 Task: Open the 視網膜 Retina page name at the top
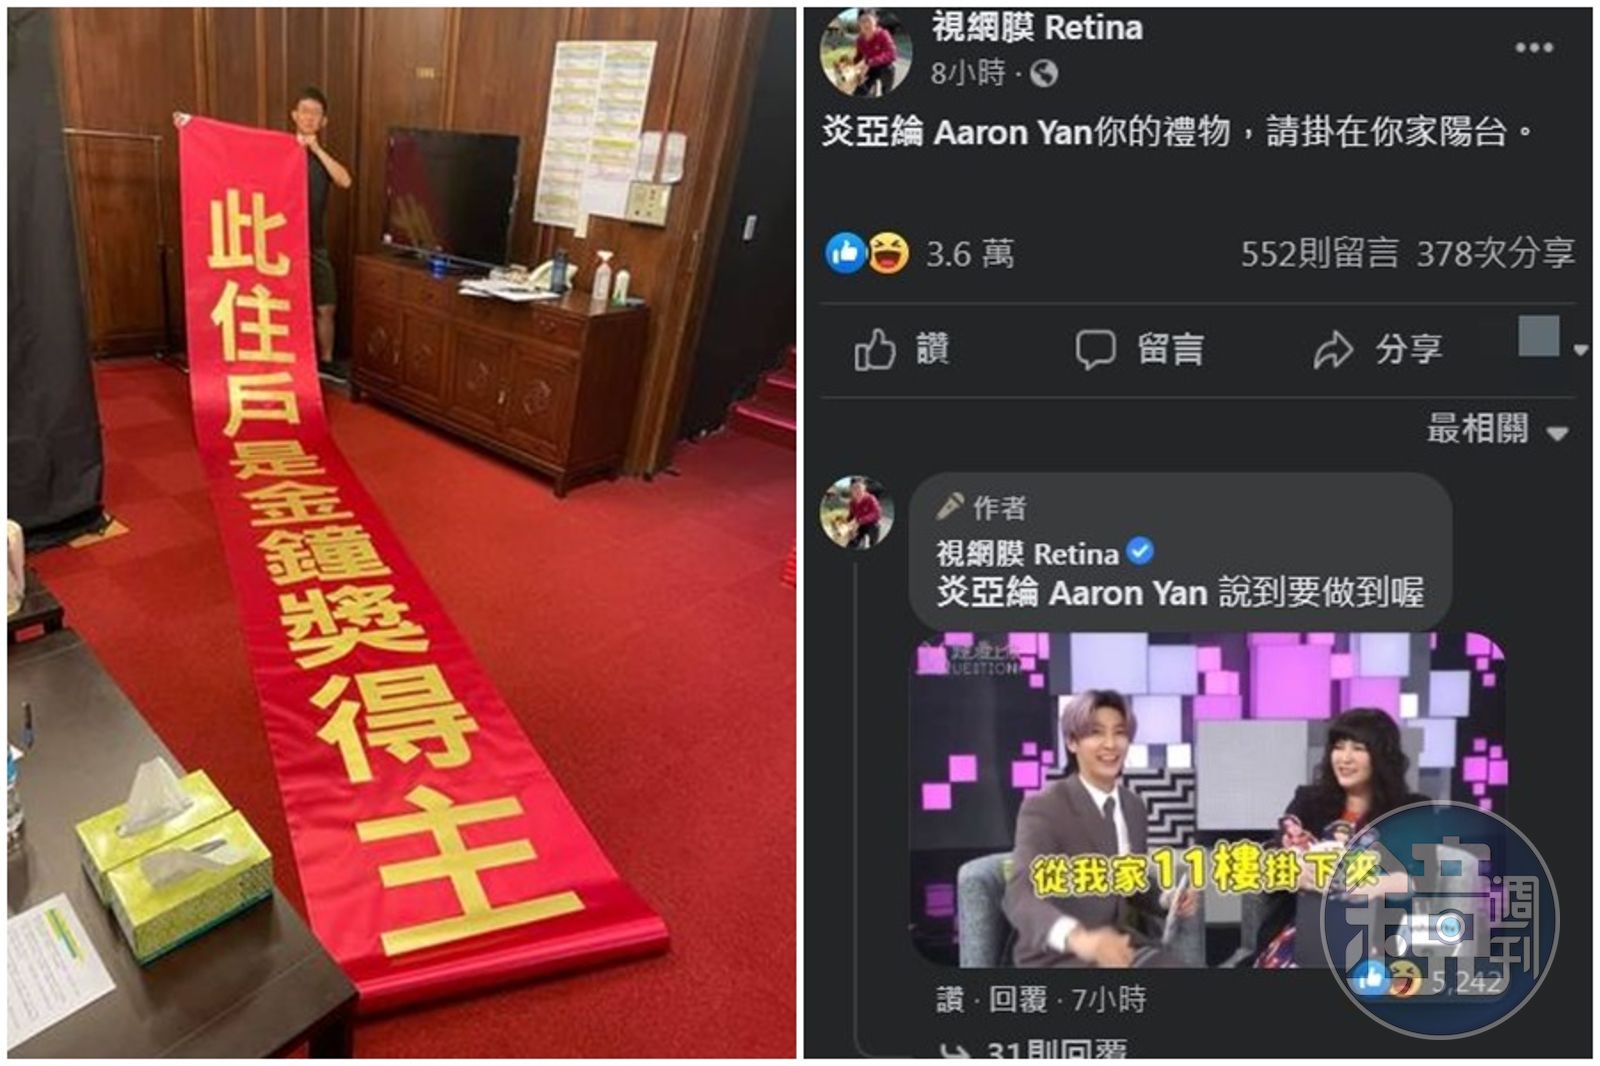coord(1037,27)
